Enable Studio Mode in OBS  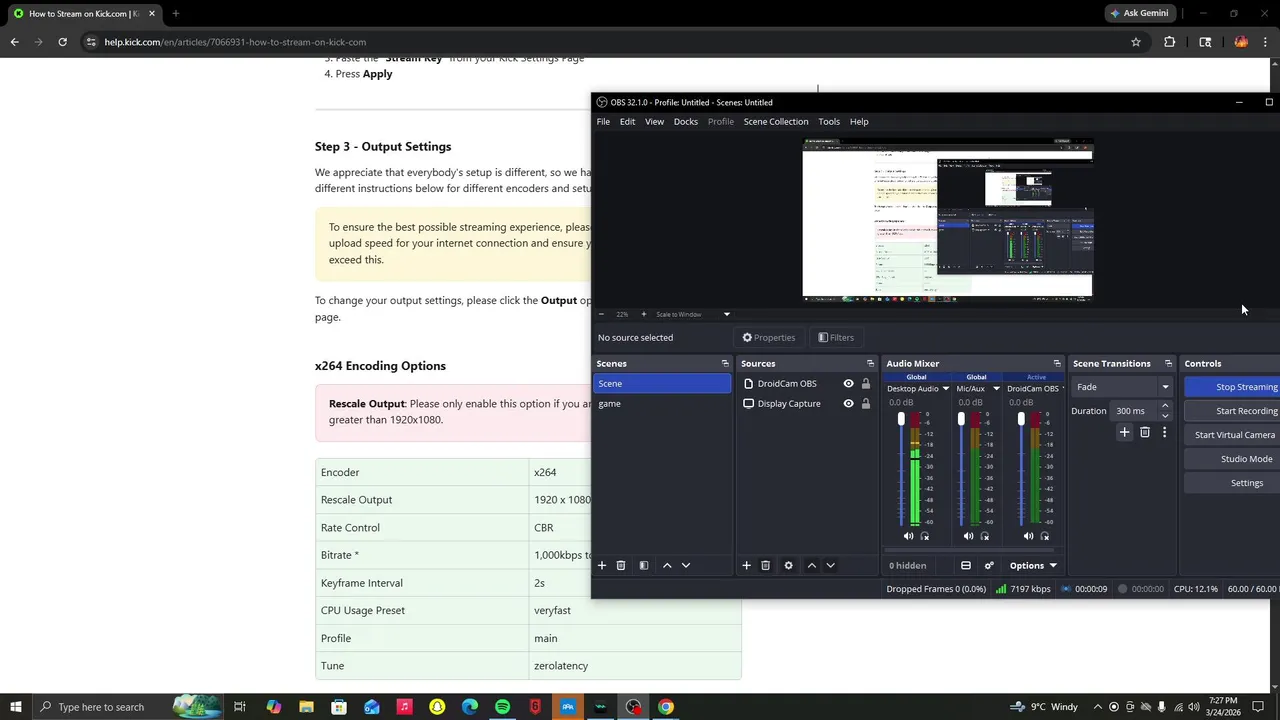(x=1232, y=459)
